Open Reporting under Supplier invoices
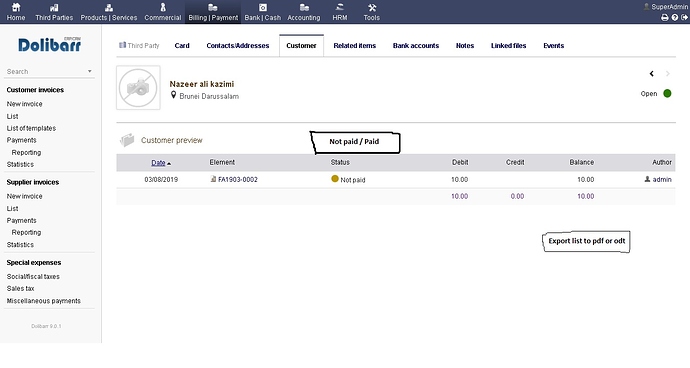 (x=26, y=232)
